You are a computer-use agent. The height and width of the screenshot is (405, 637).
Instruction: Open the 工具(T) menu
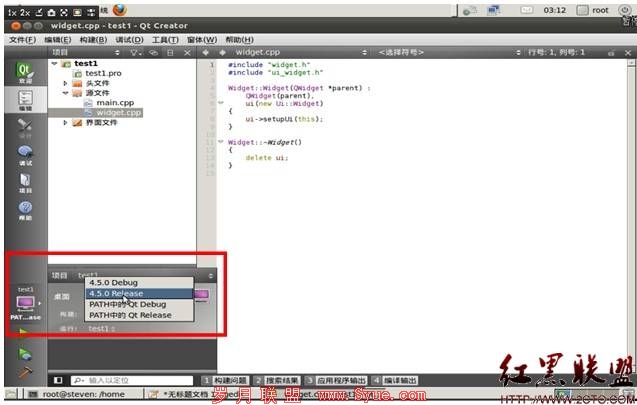click(x=165, y=40)
